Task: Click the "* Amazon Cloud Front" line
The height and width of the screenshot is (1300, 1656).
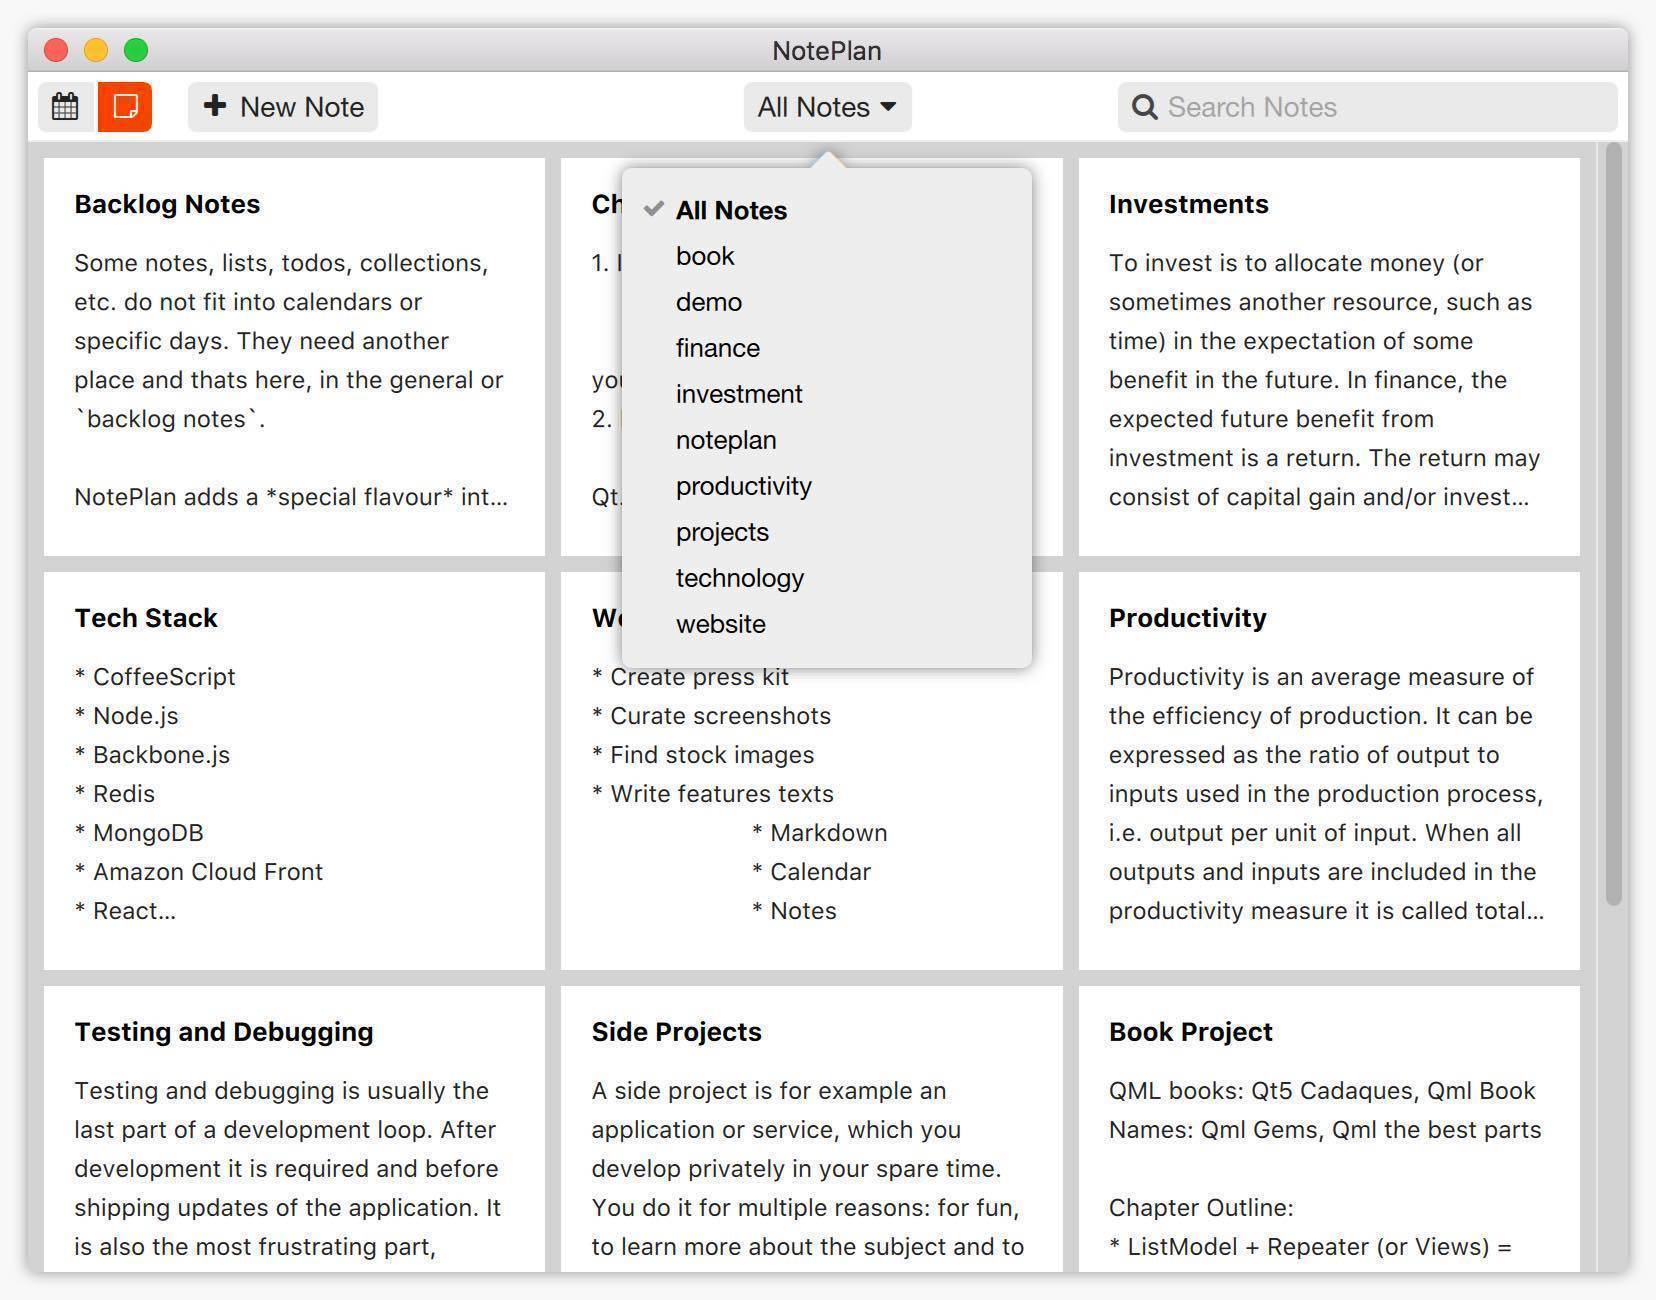Action: (199, 872)
